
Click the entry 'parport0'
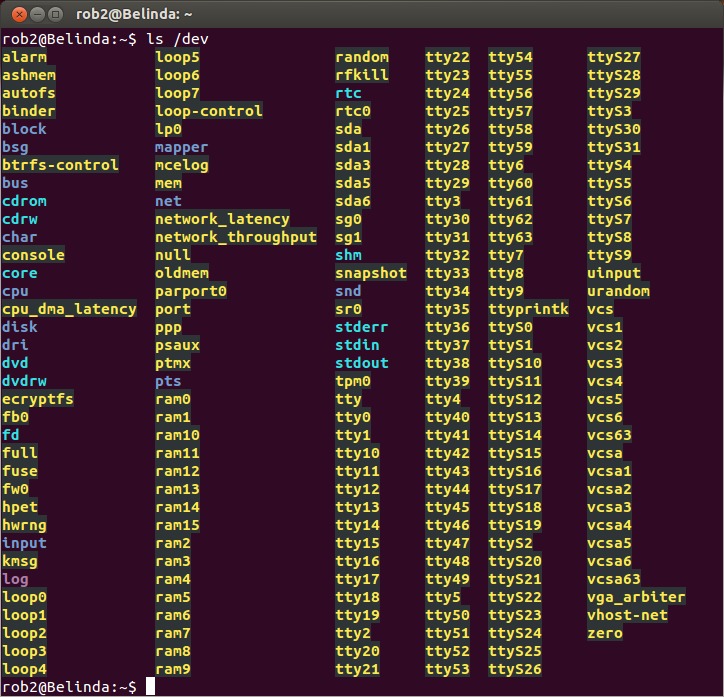point(191,291)
